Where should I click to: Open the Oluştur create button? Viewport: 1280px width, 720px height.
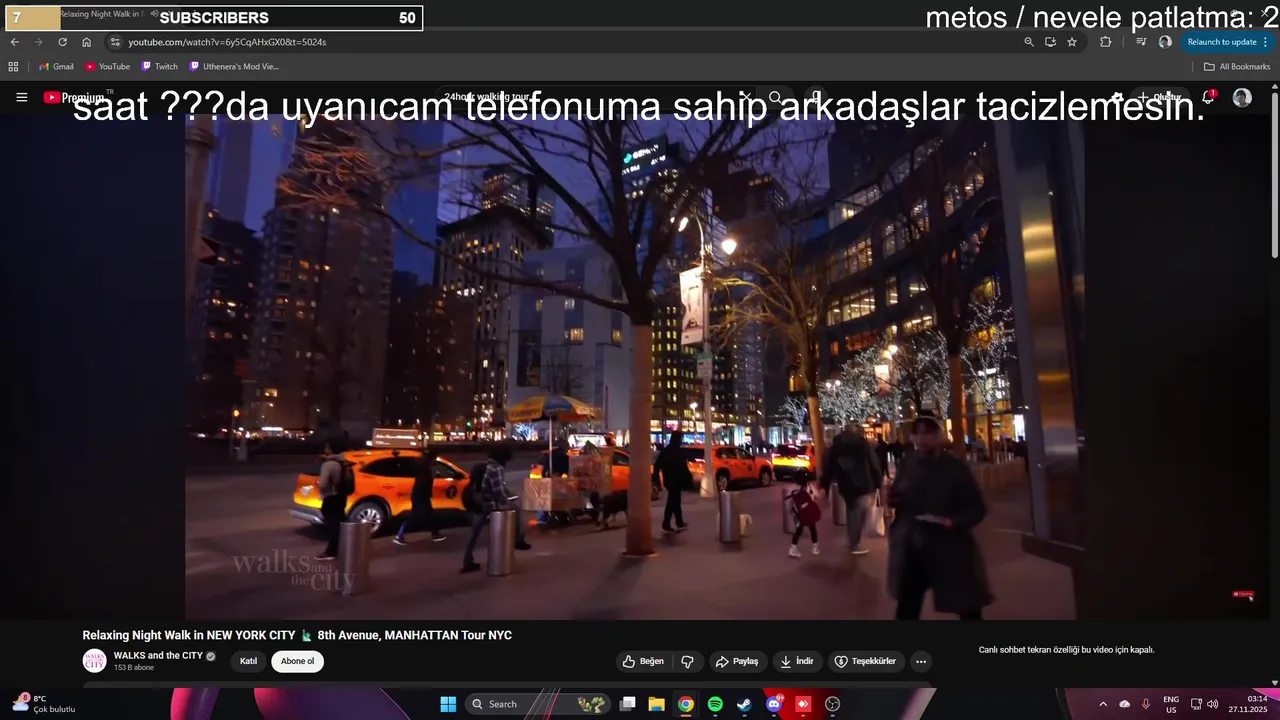click(x=1160, y=97)
